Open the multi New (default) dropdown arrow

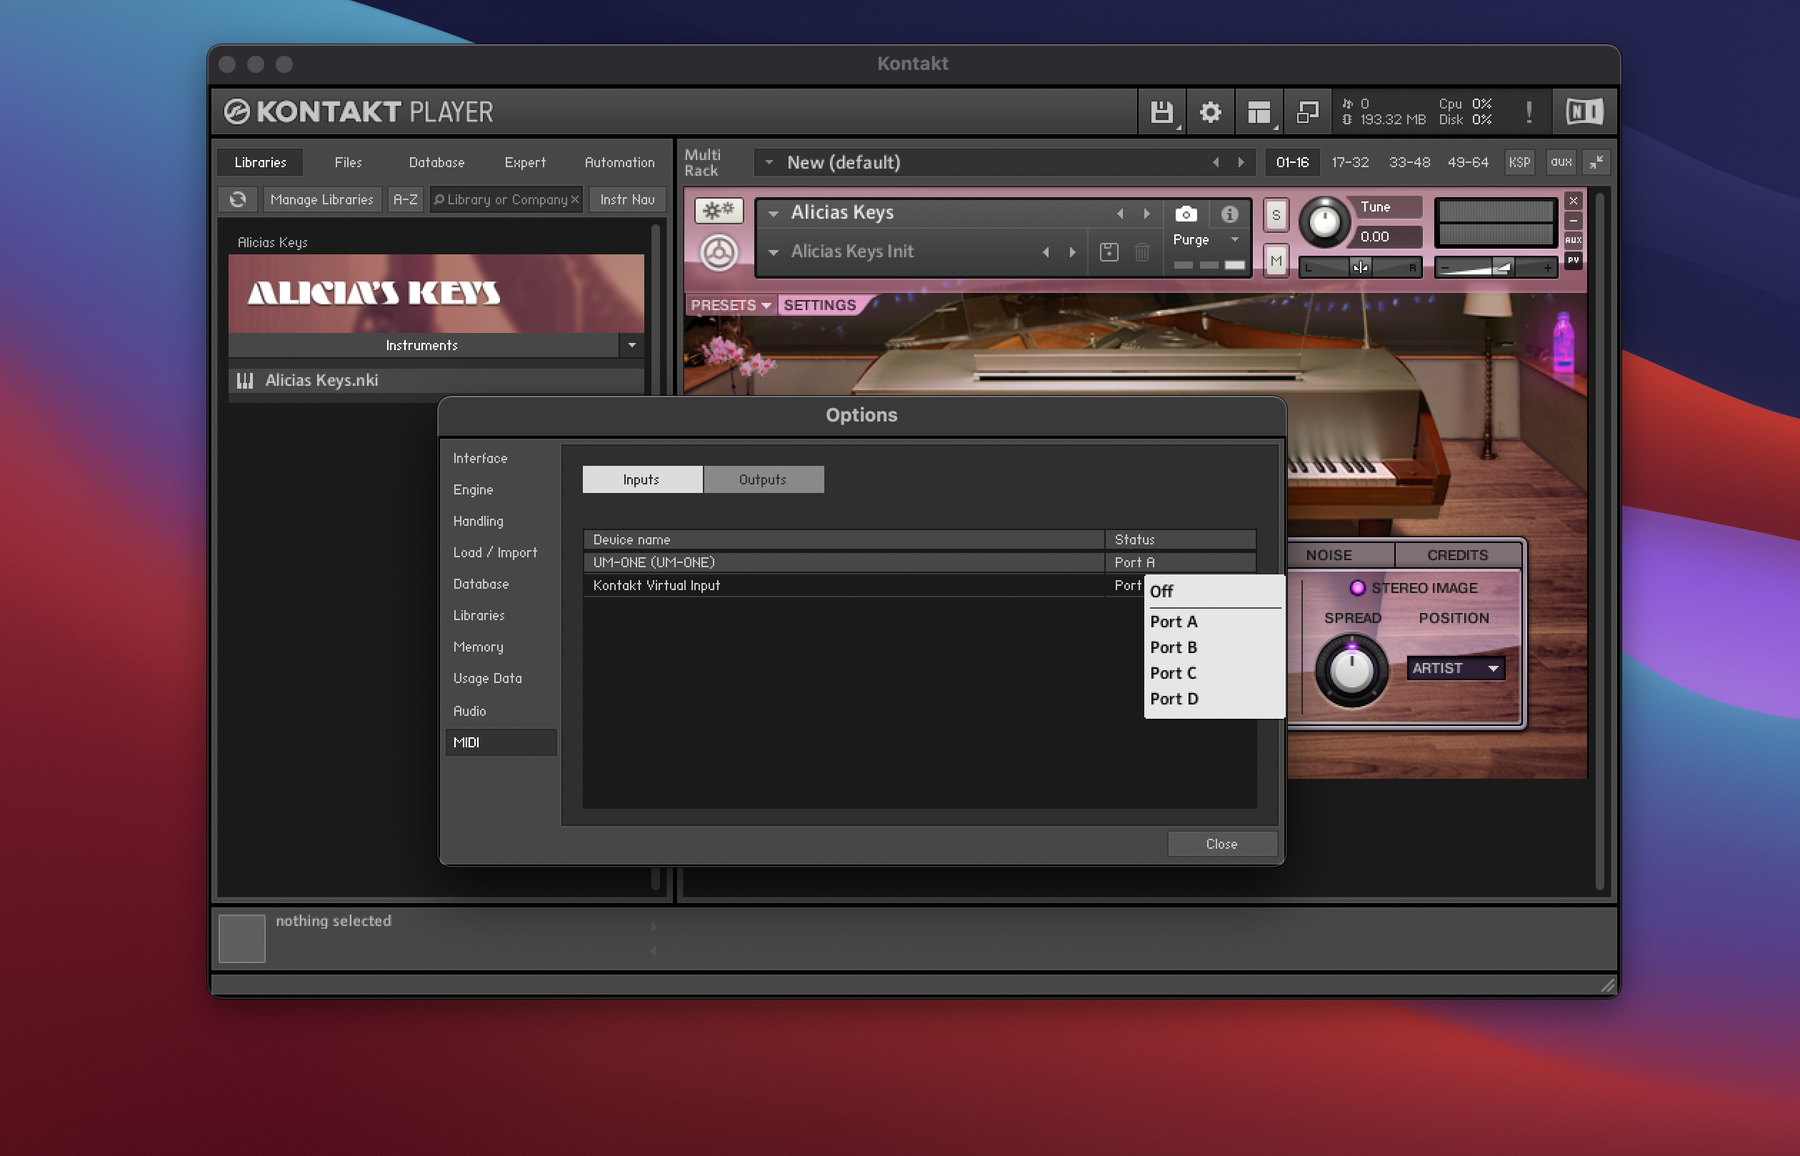(x=769, y=162)
